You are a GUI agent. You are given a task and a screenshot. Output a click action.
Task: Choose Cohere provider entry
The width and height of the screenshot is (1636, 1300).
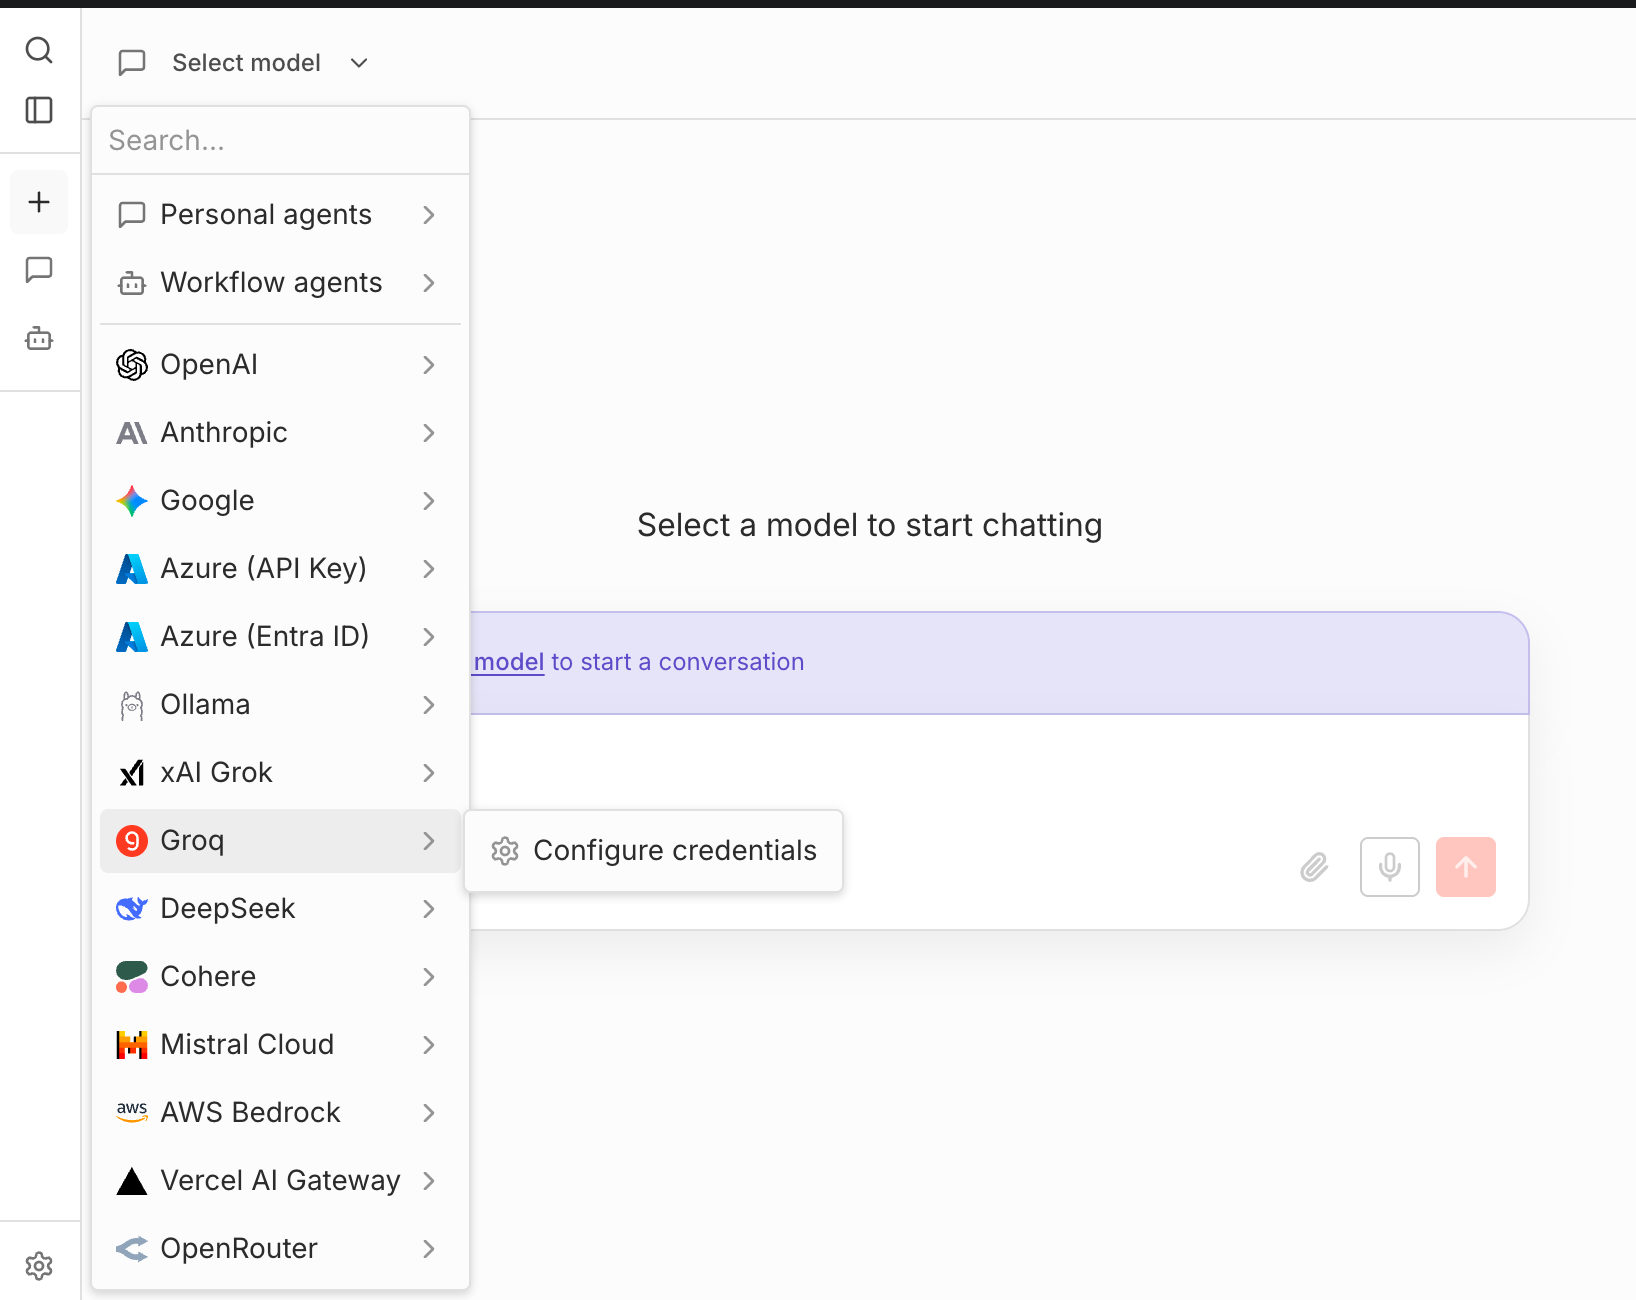point(280,977)
